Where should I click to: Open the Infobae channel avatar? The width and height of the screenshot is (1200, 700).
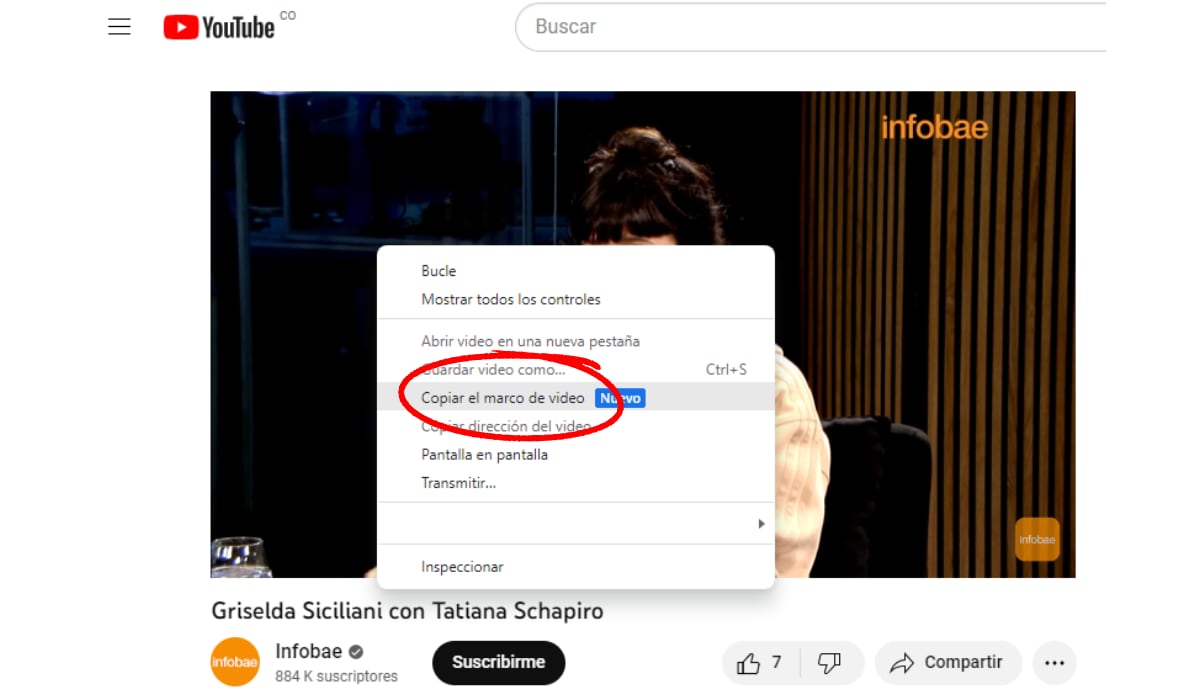click(235, 662)
